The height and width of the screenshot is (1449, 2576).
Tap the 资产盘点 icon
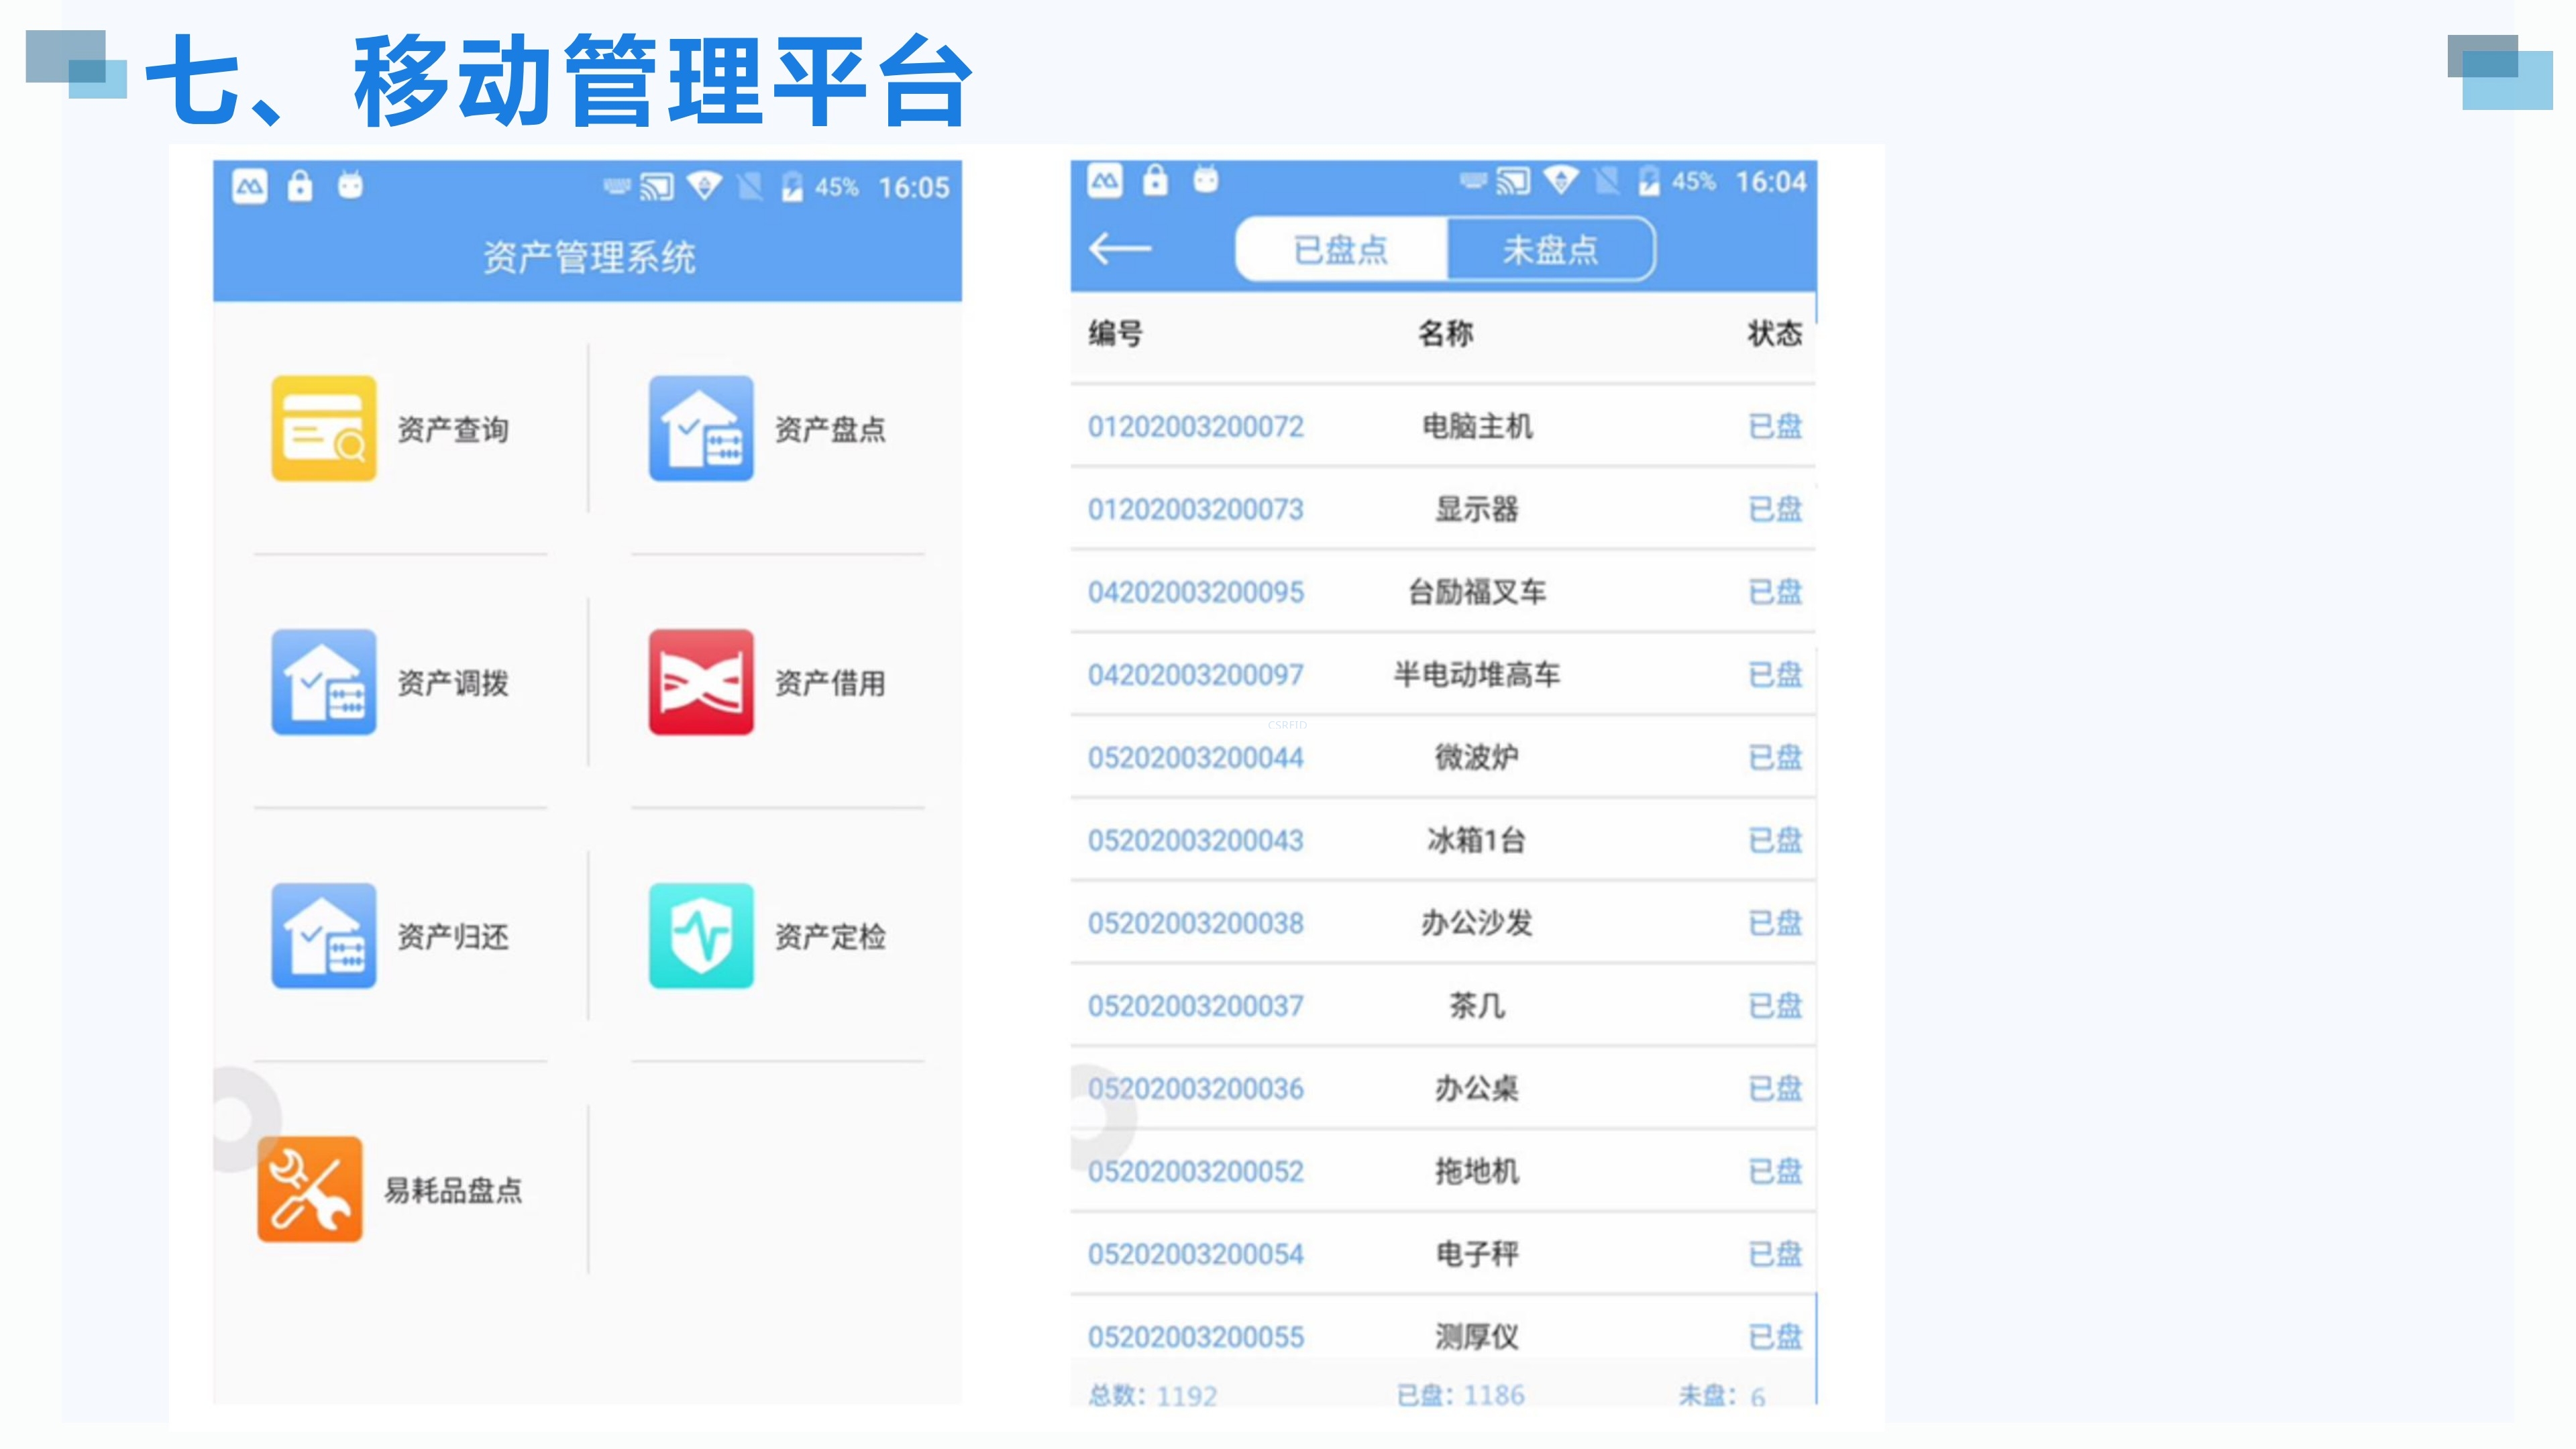tap(700, 428)
